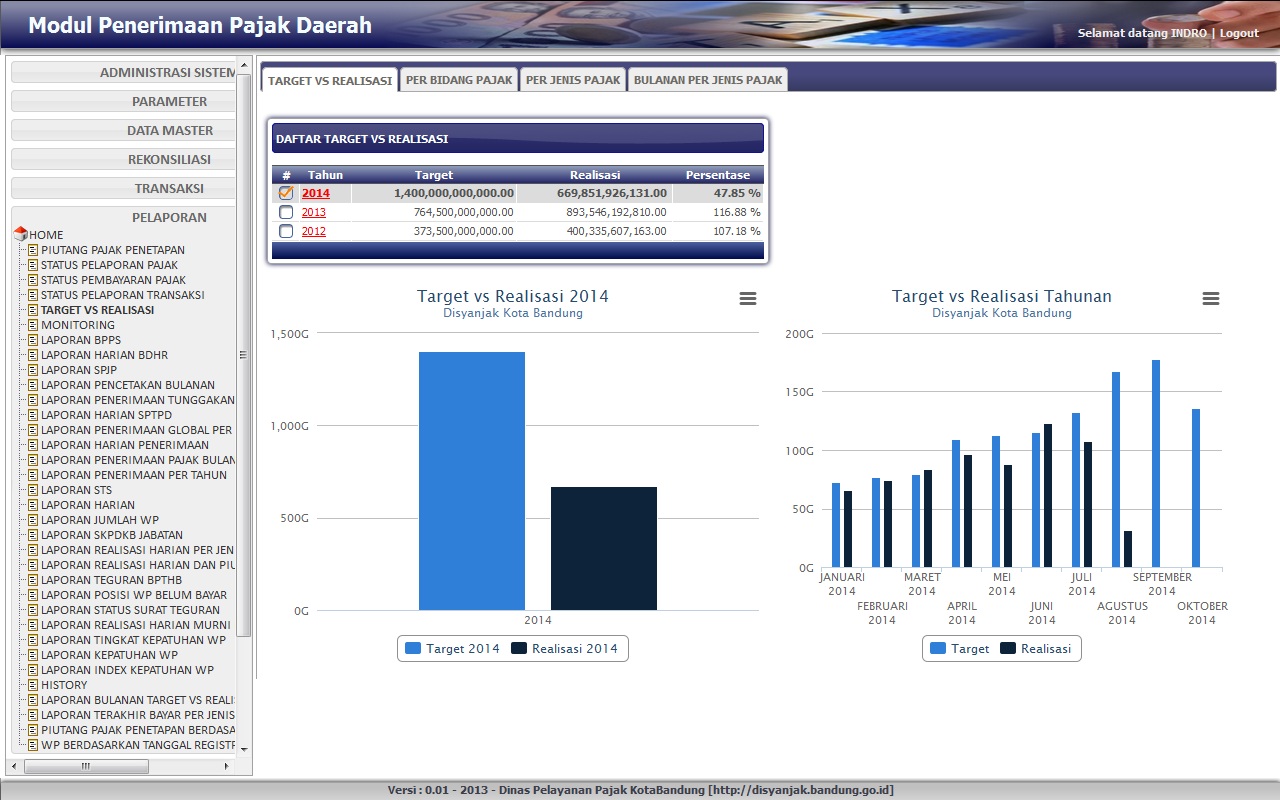Click the short Realisasi bar for Agustus 2014
Viewport: 1280px width, 800px height.
coord(1128,549)
